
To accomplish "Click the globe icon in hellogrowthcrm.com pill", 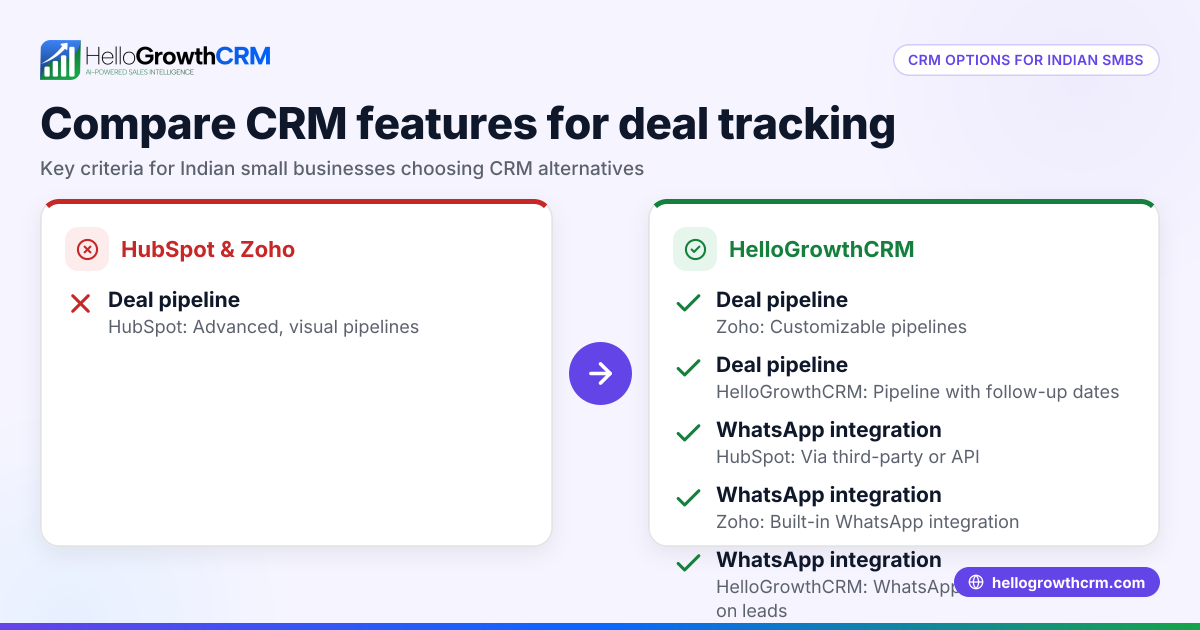I will point(976,582).
